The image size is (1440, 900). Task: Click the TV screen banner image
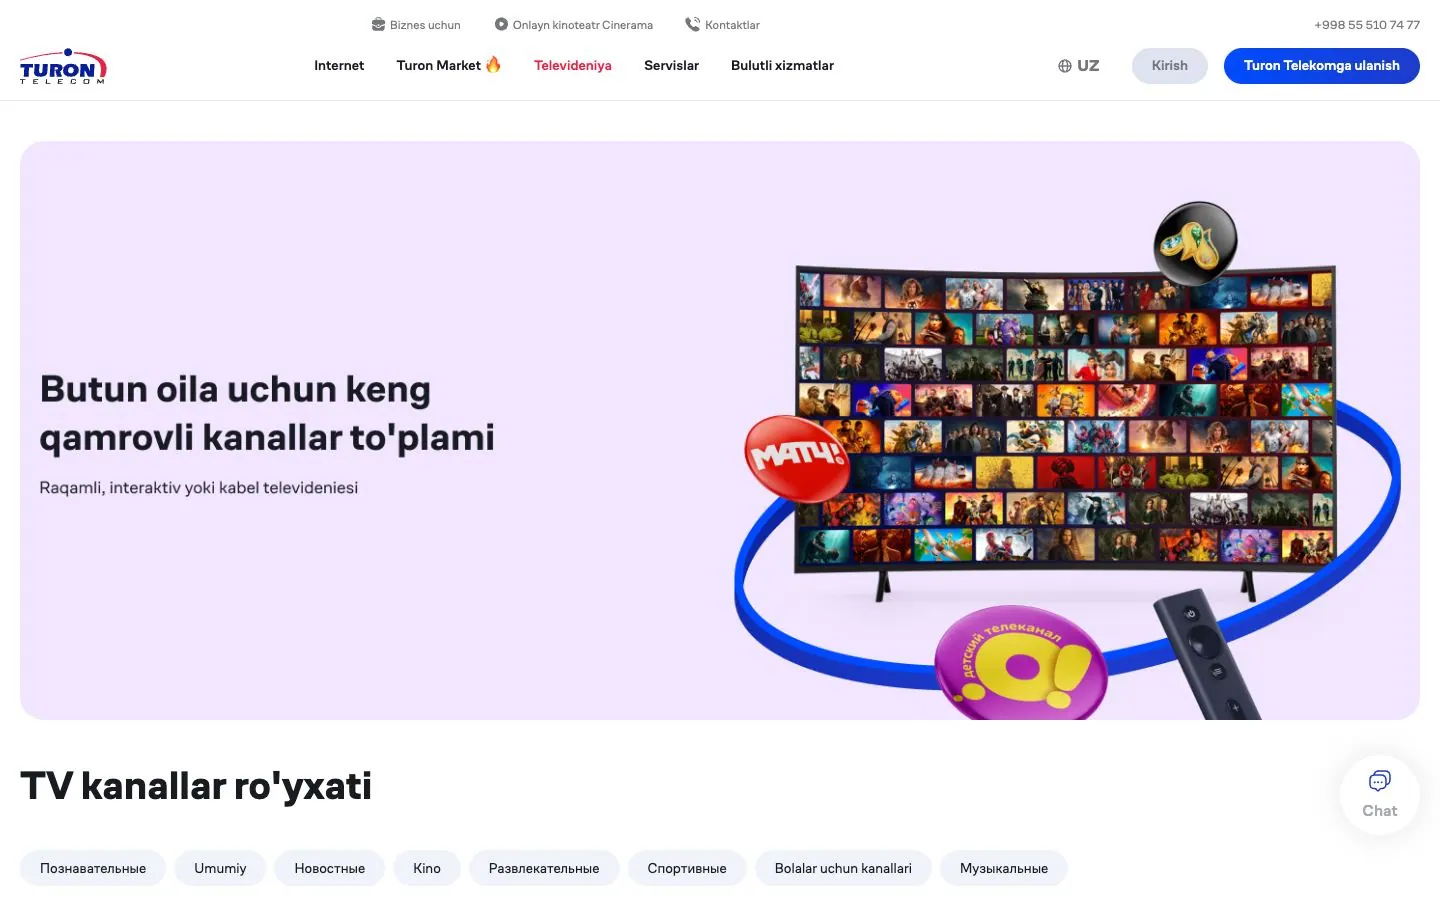pyautogui.click(x=1065, y=420)
